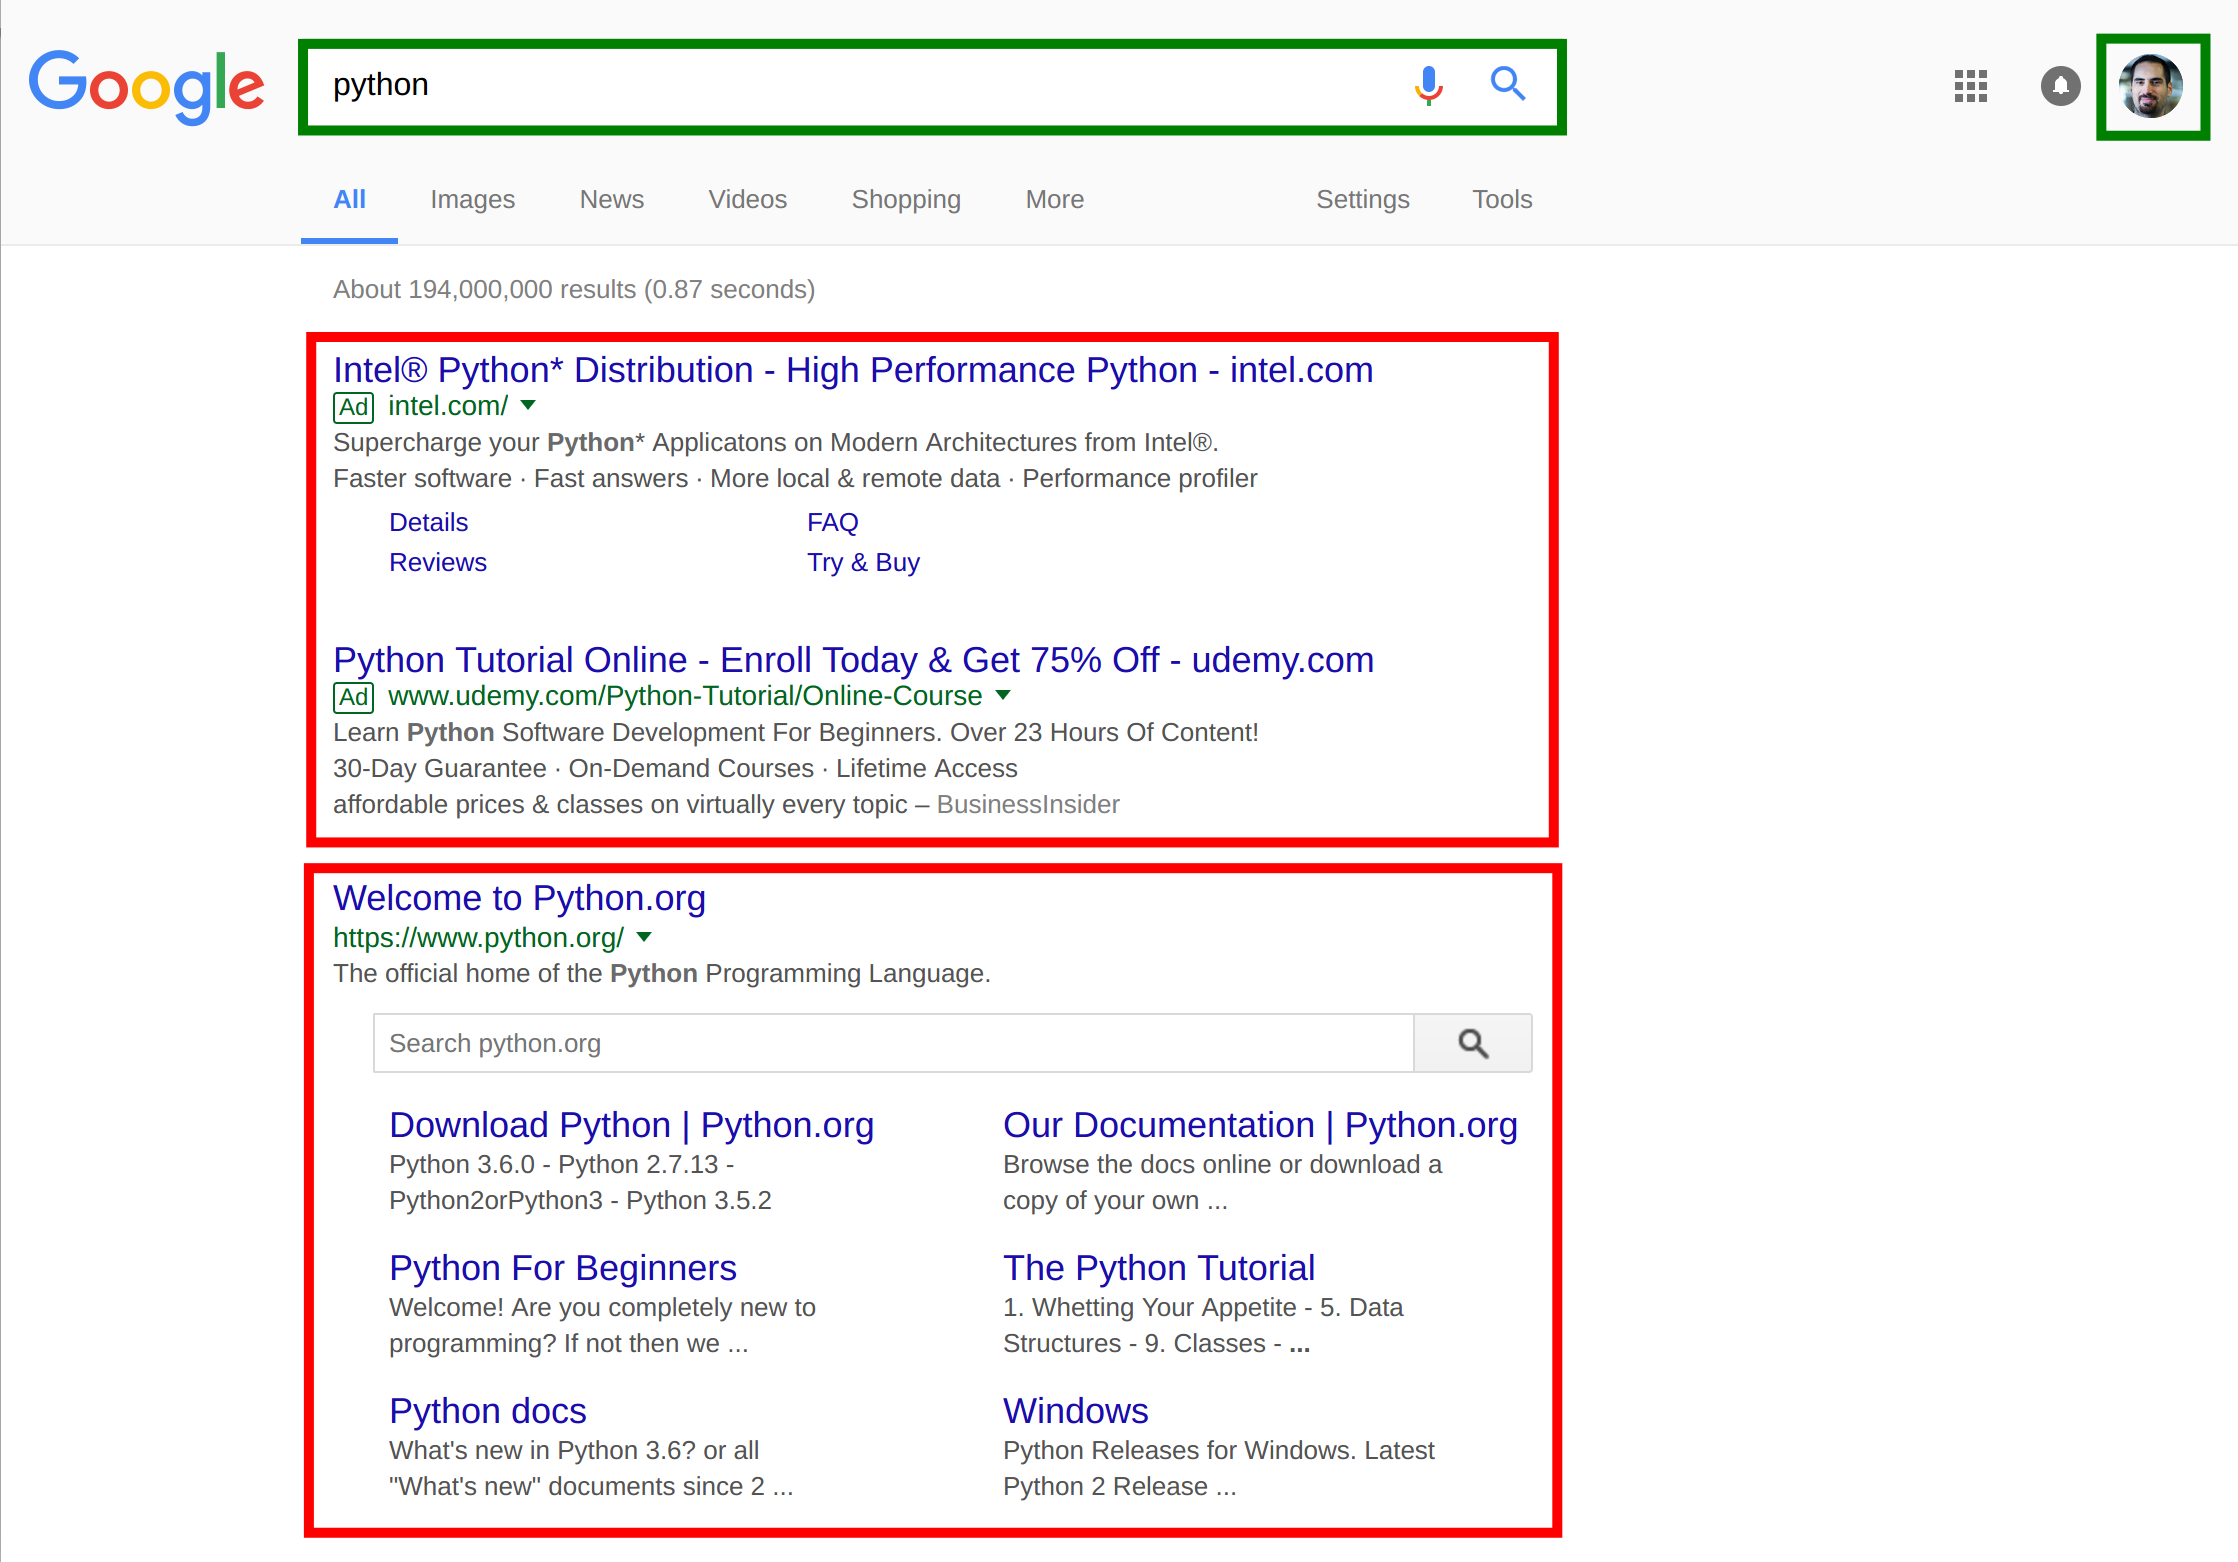The image size is (2238, 1562).
Task: Open the Python Tutorial Online udemy ad
Action: click(x=853, y=660)
